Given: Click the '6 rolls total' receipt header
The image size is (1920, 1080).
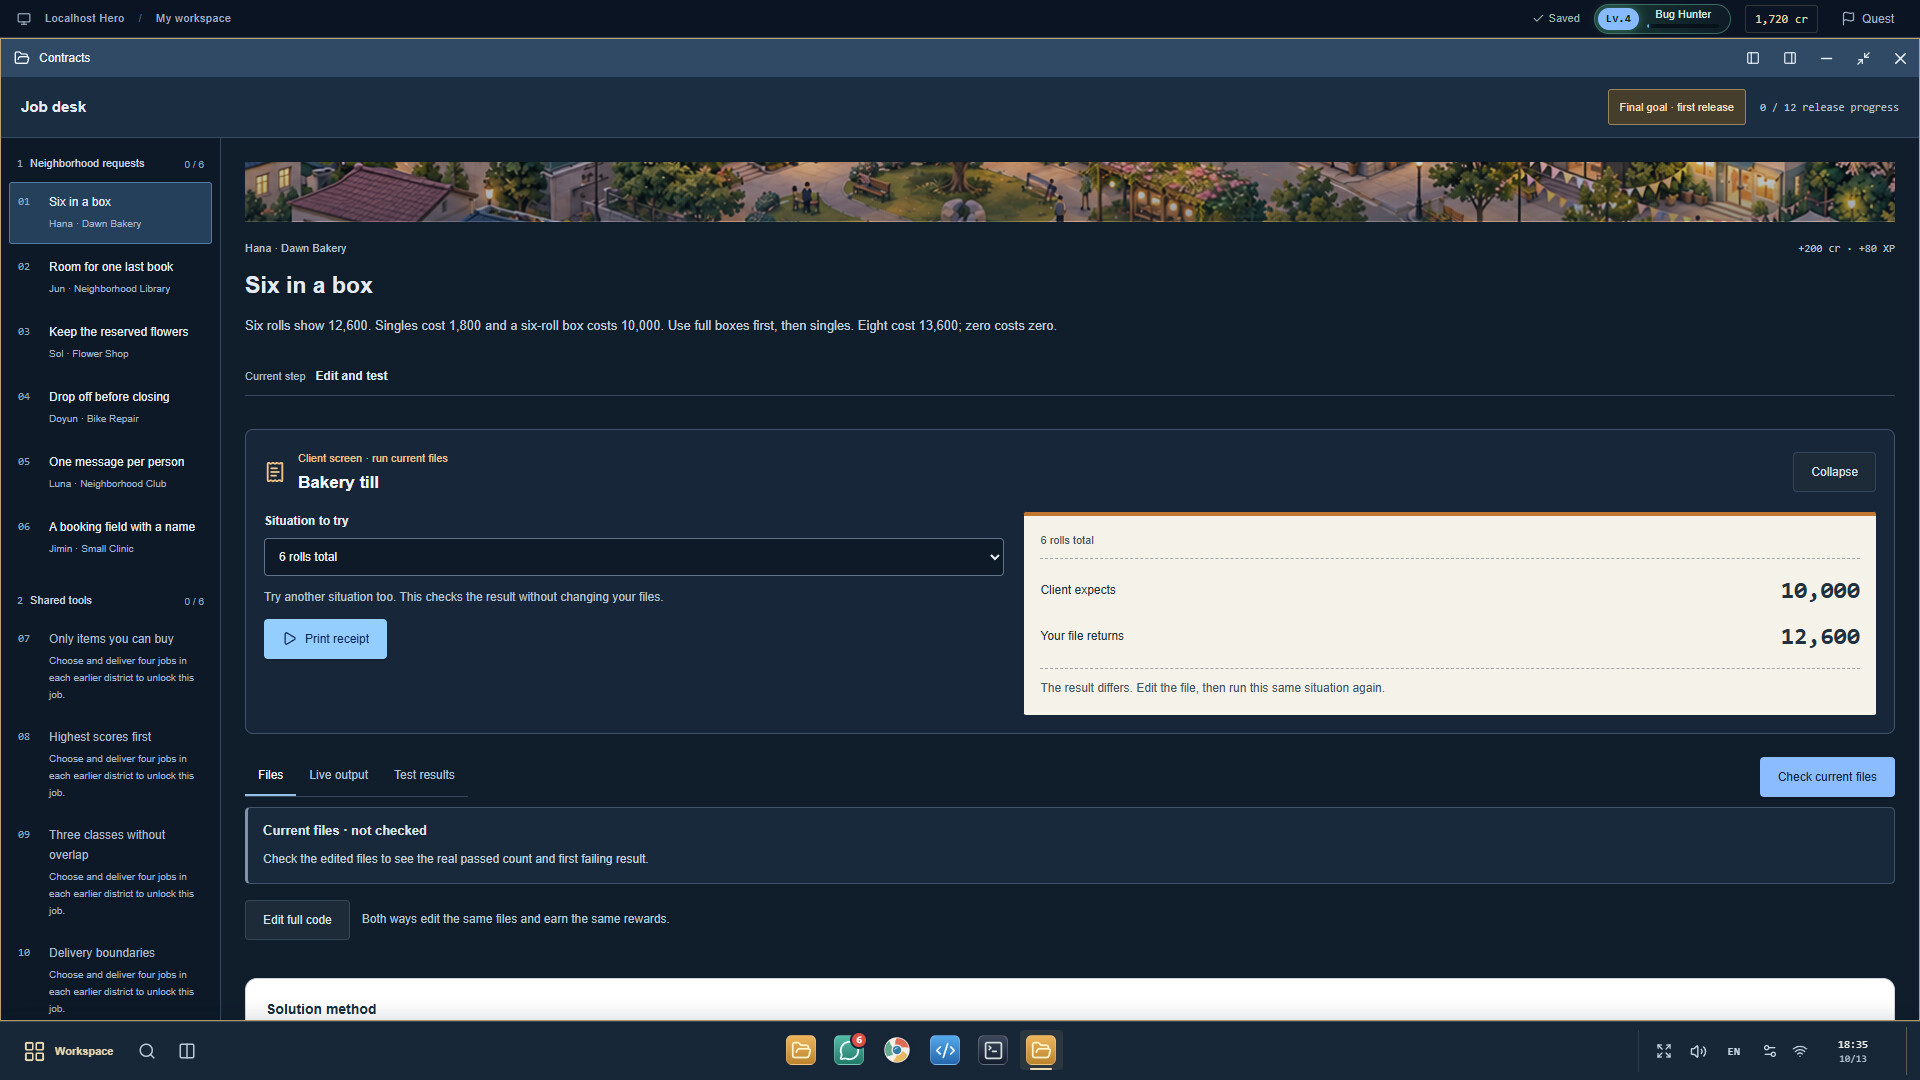Looking at the screenshot, I should point(1067,540).
